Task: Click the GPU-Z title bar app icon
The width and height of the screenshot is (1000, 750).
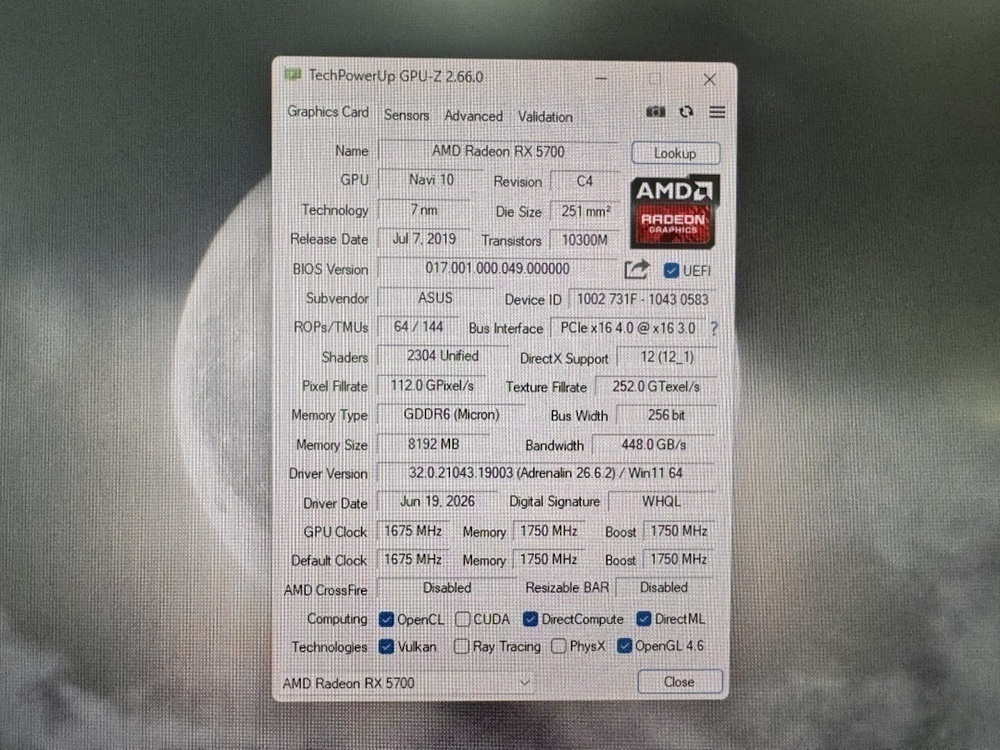Action: pos(293,75)
